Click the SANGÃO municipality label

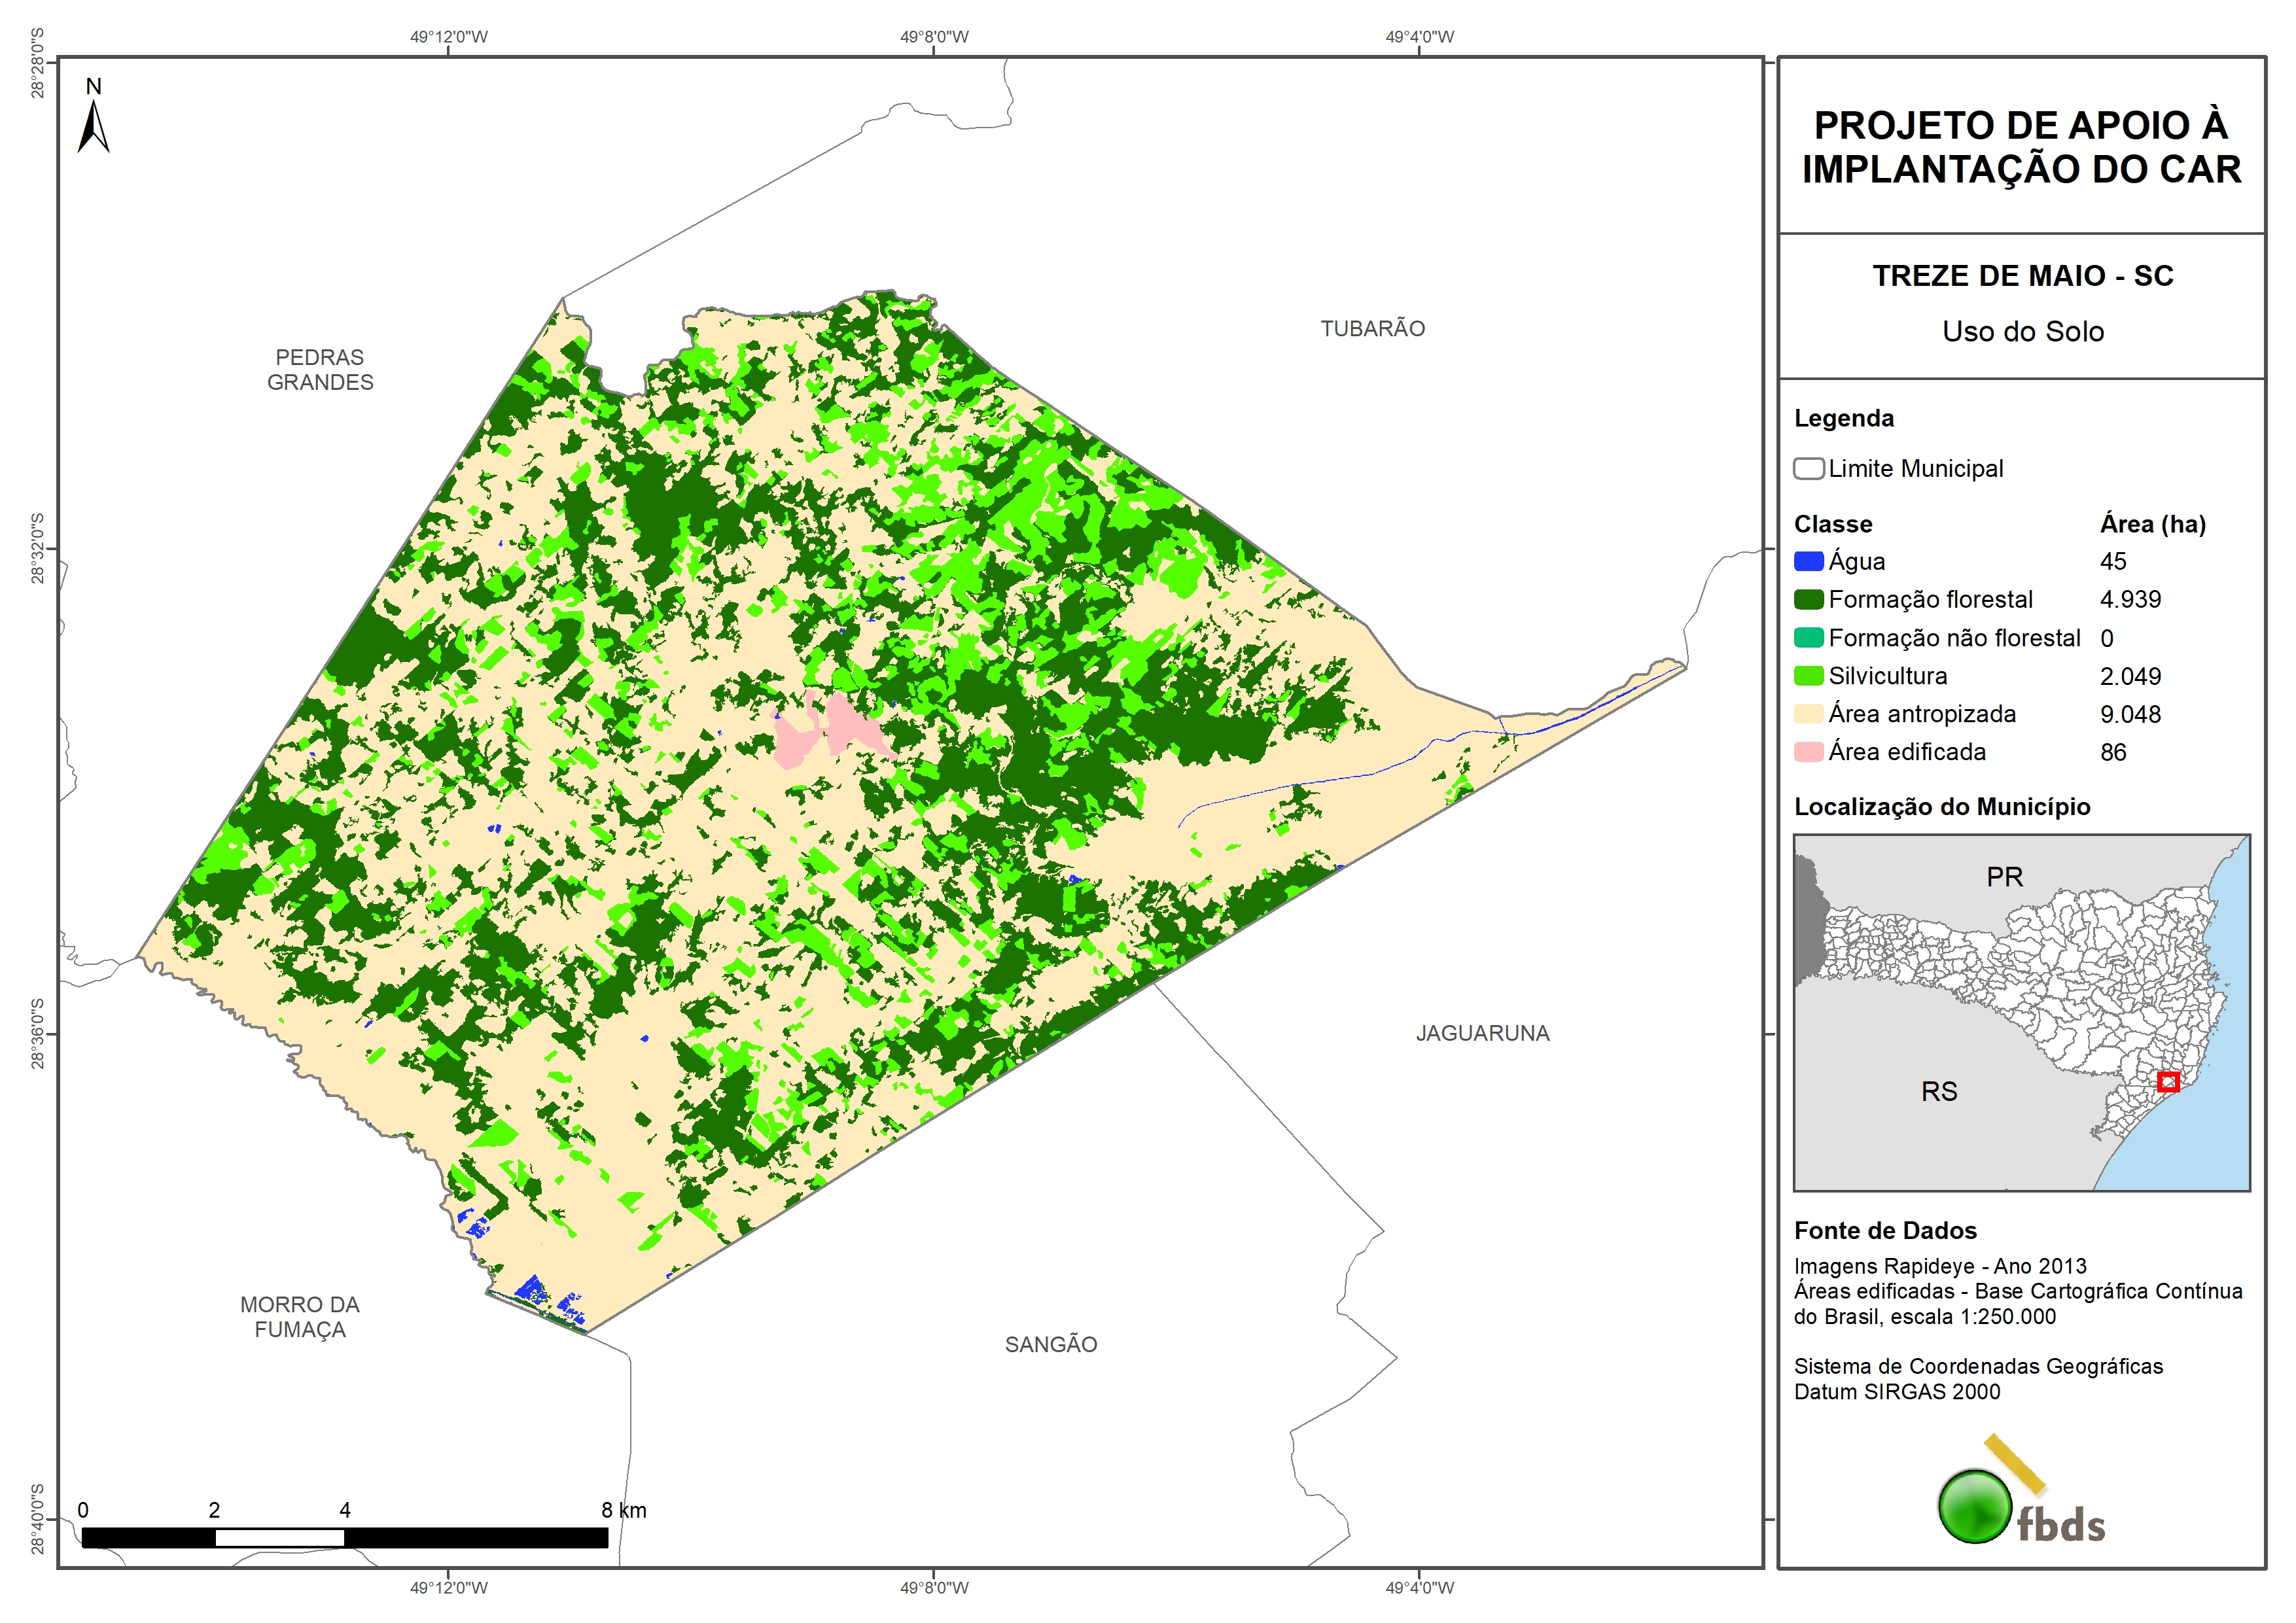point(1050,1344)
